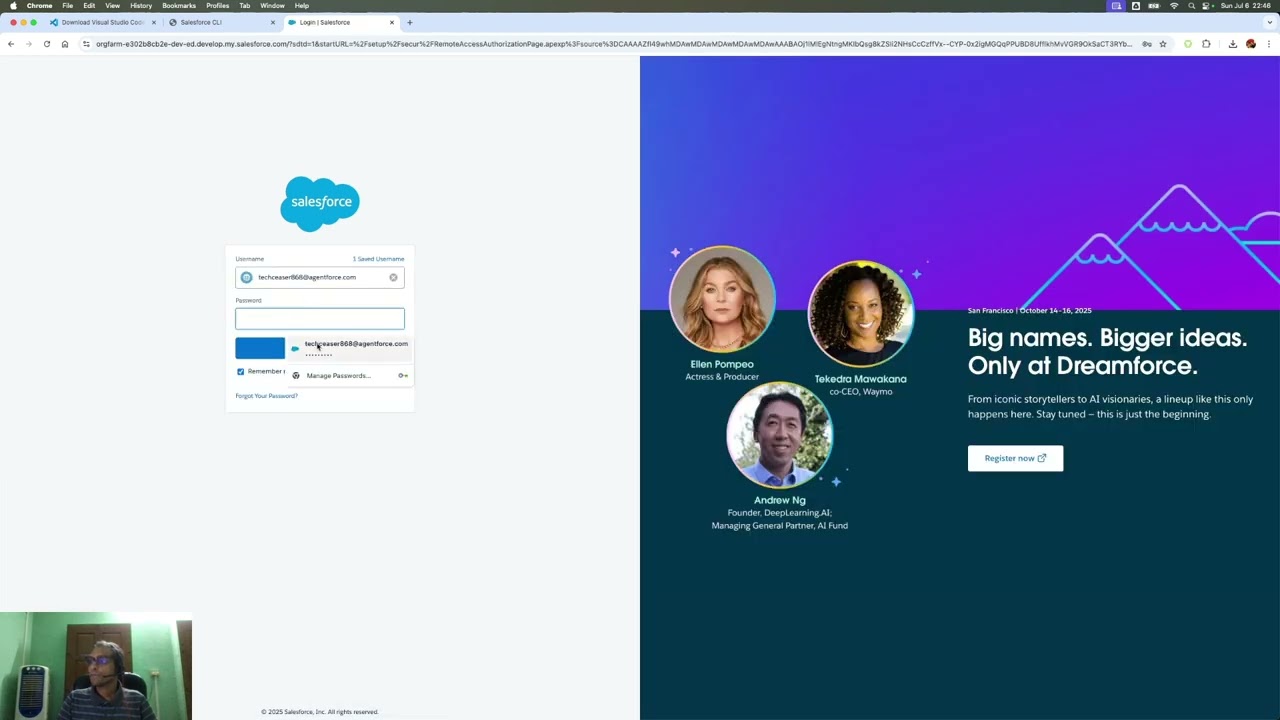This screenshot has width=1280, height=720.
Task: Click the battery status icon
Action: coord(1154,6)
